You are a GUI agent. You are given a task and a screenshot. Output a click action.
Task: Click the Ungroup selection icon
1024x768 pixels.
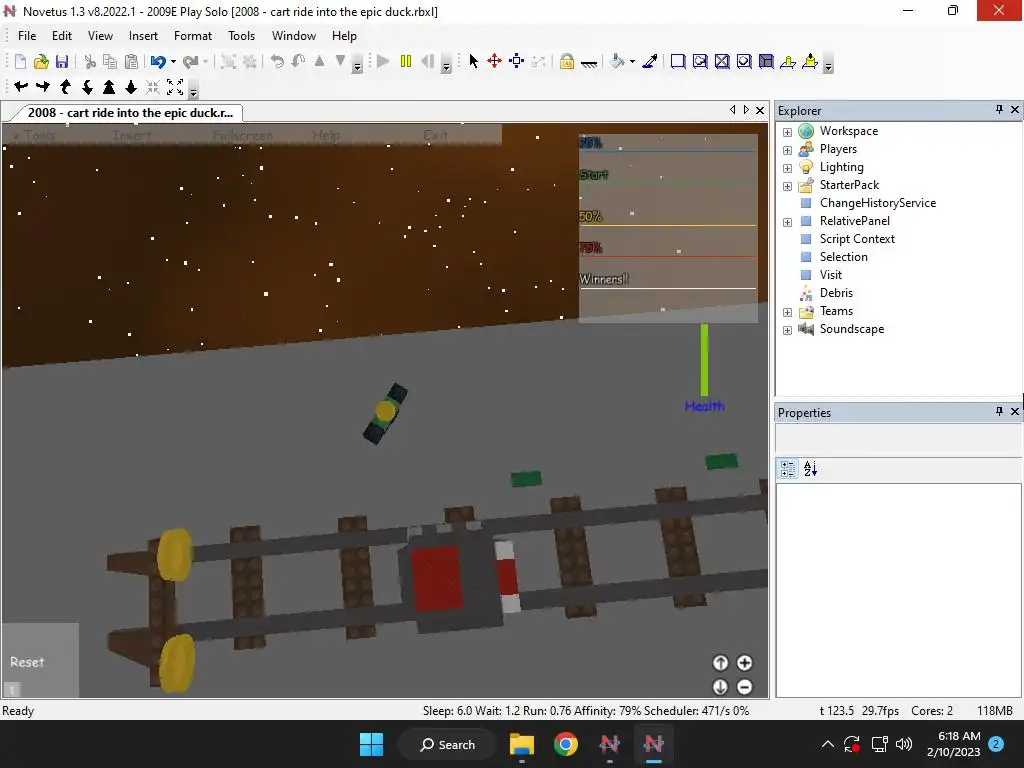[249, 61]
